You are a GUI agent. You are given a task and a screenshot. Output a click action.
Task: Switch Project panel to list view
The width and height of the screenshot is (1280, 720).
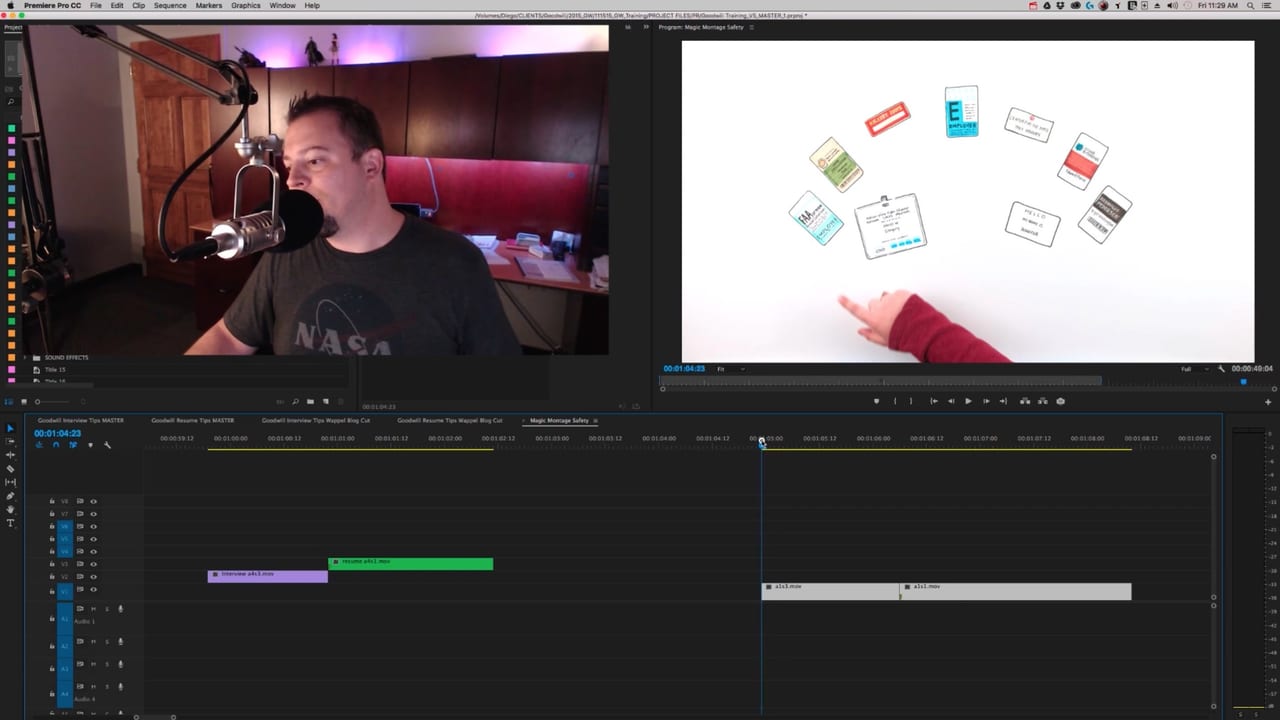pos(11,402)
